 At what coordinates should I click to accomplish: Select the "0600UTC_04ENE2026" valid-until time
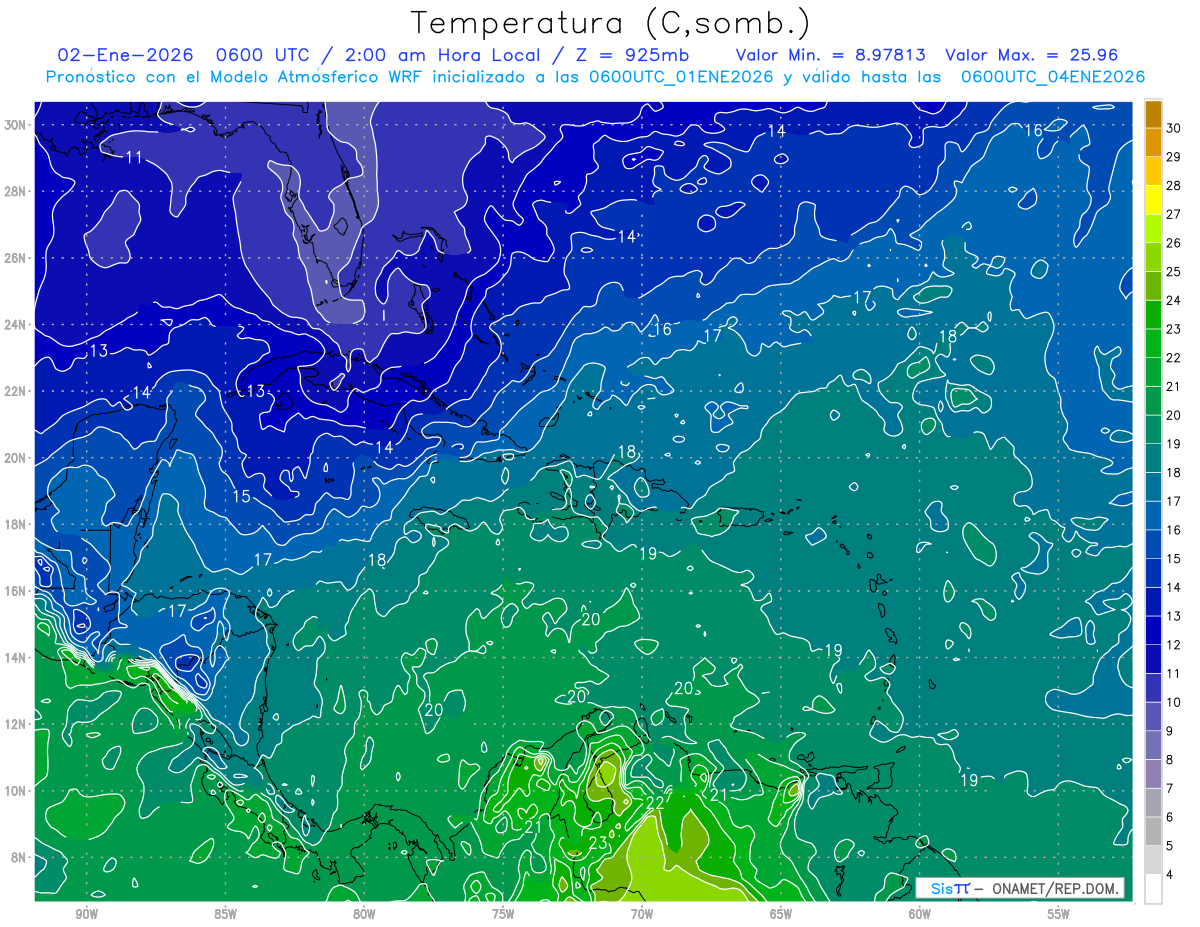click(x=1053, y=77)
